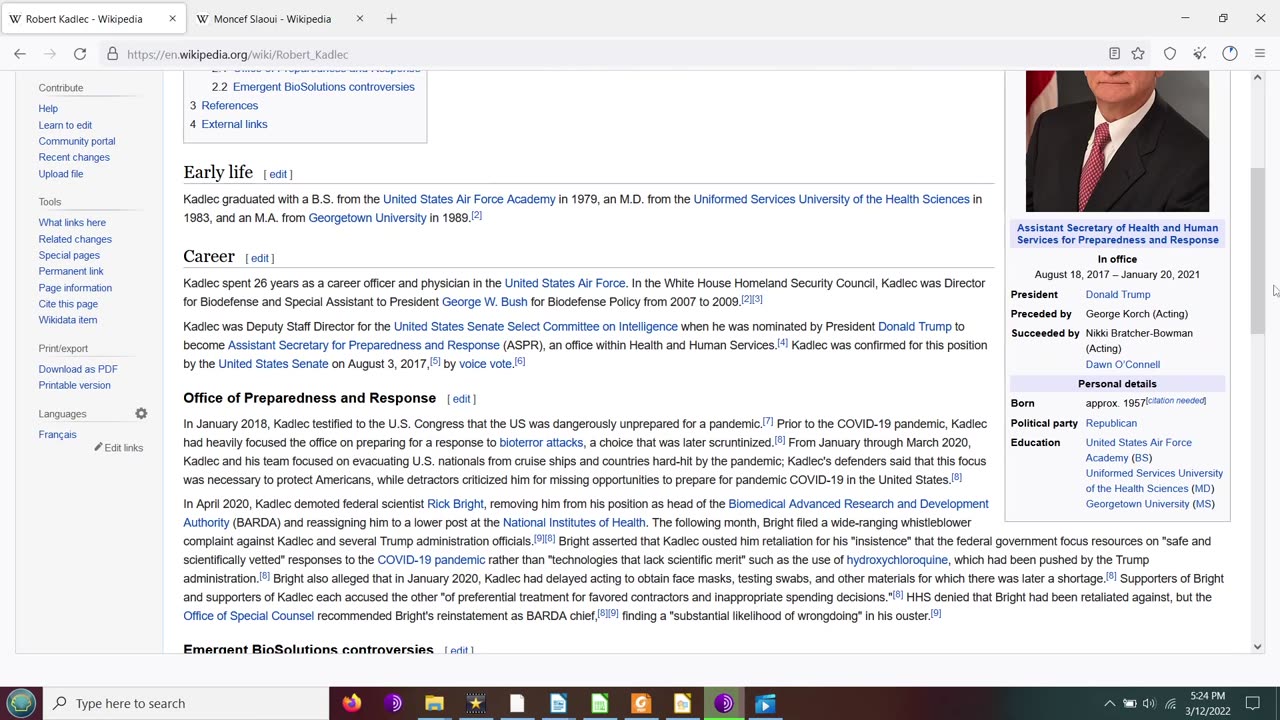Close the Robert Kadlec tab
1280x720 pixels.
pyautogui.click(x=172, y=18)
